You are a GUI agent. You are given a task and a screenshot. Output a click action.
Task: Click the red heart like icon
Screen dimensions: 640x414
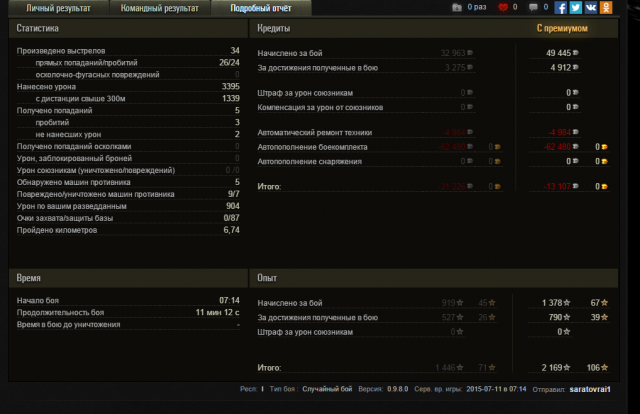503,7
